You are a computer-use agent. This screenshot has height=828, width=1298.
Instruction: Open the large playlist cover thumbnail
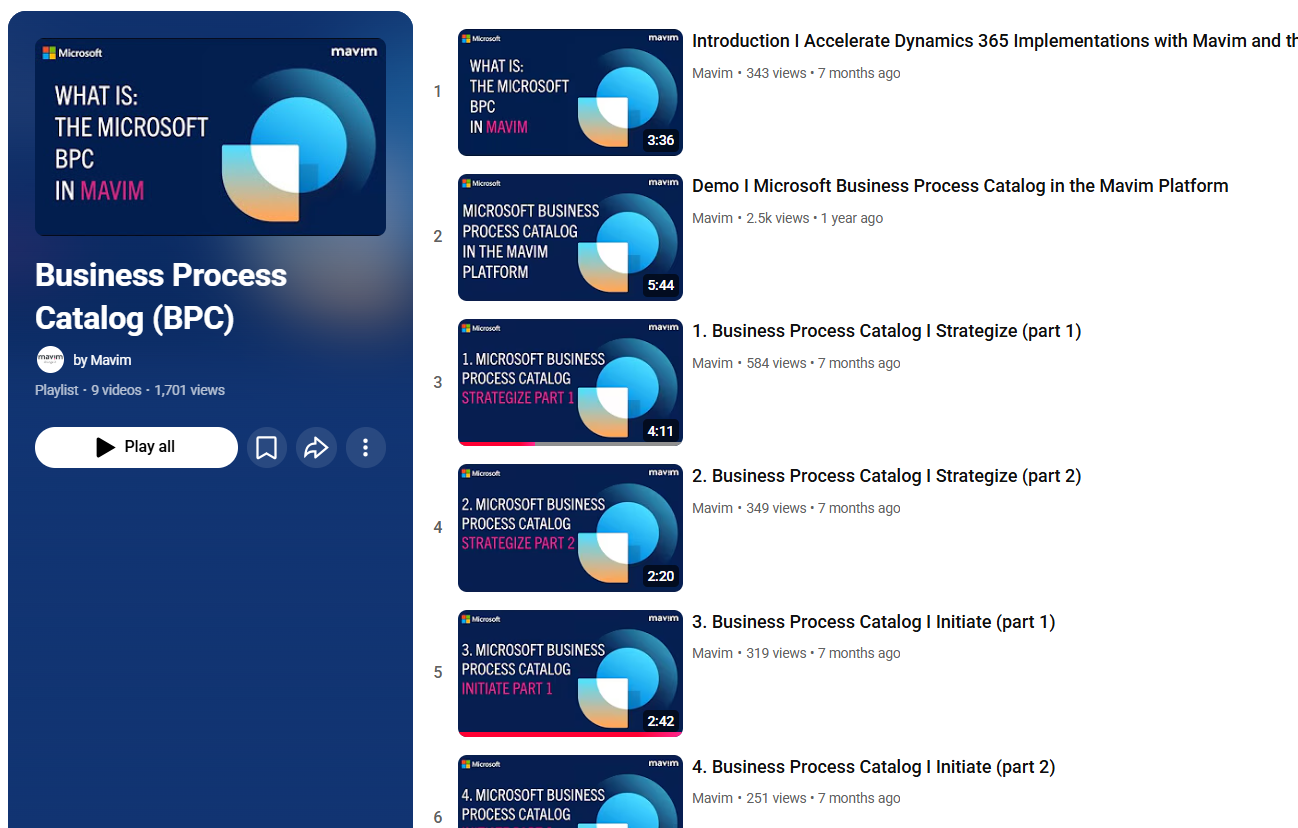[x=210, y=137]
